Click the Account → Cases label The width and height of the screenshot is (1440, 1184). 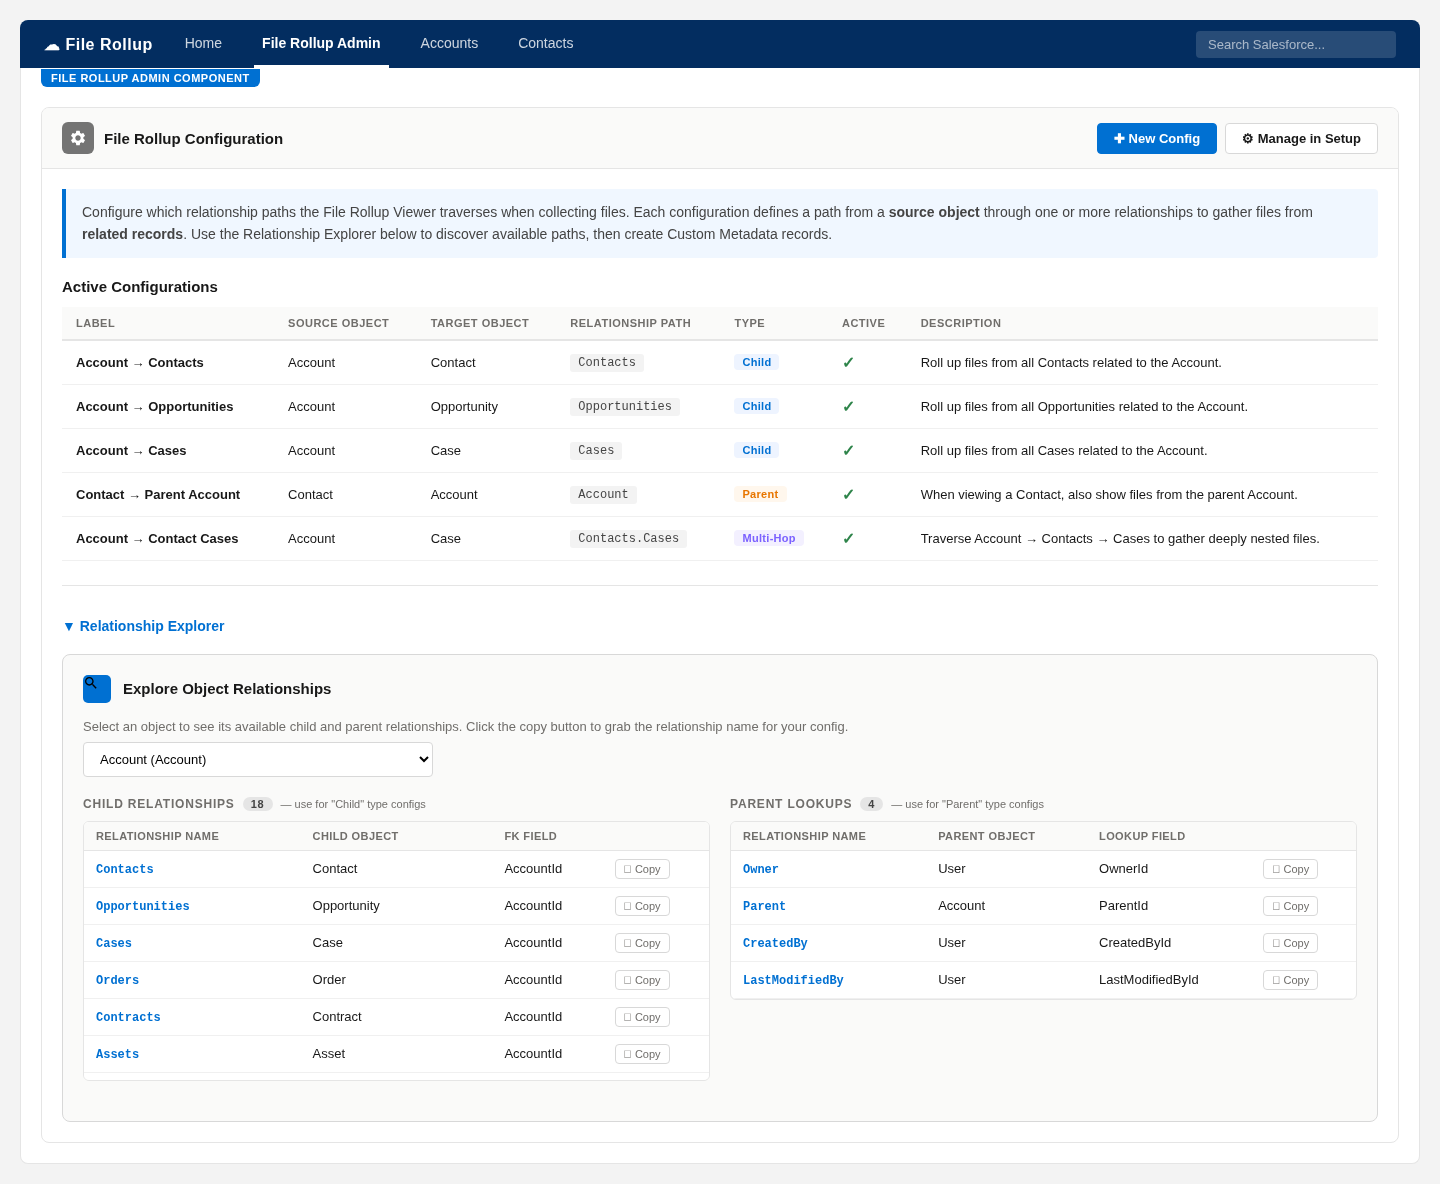pyautogui.click(x=131, y=451)
